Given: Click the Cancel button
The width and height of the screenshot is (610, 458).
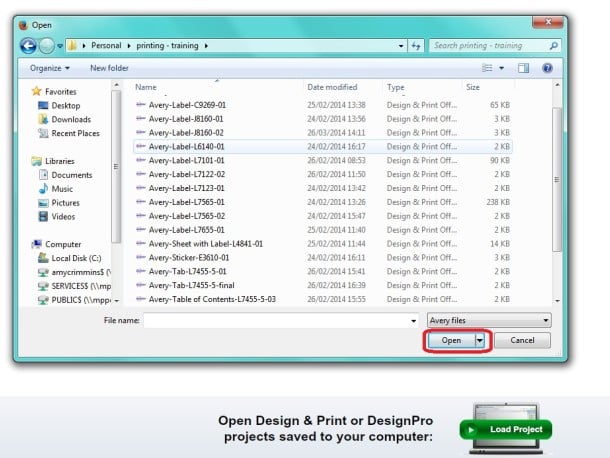Looking at the screenshot, I should click(522, 340).
